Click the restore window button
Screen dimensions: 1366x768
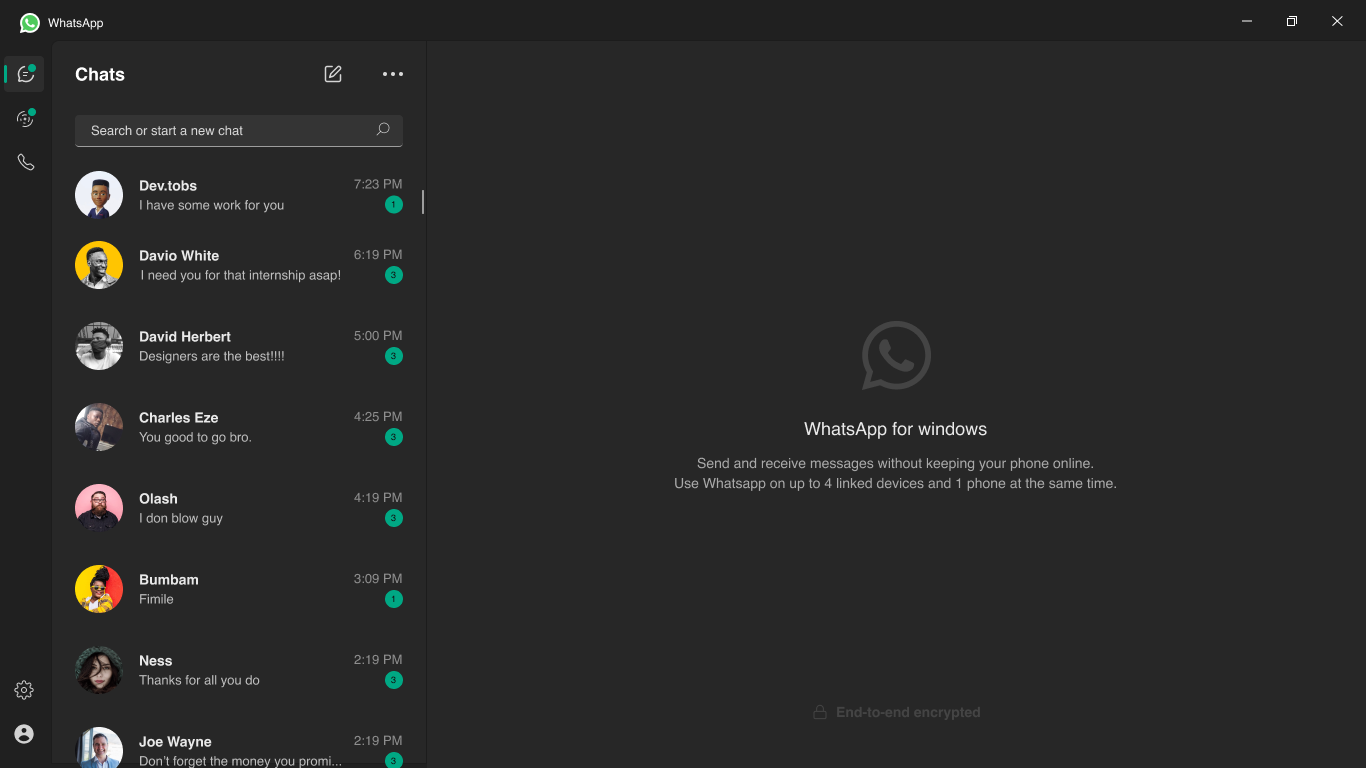click(1292, 21)
